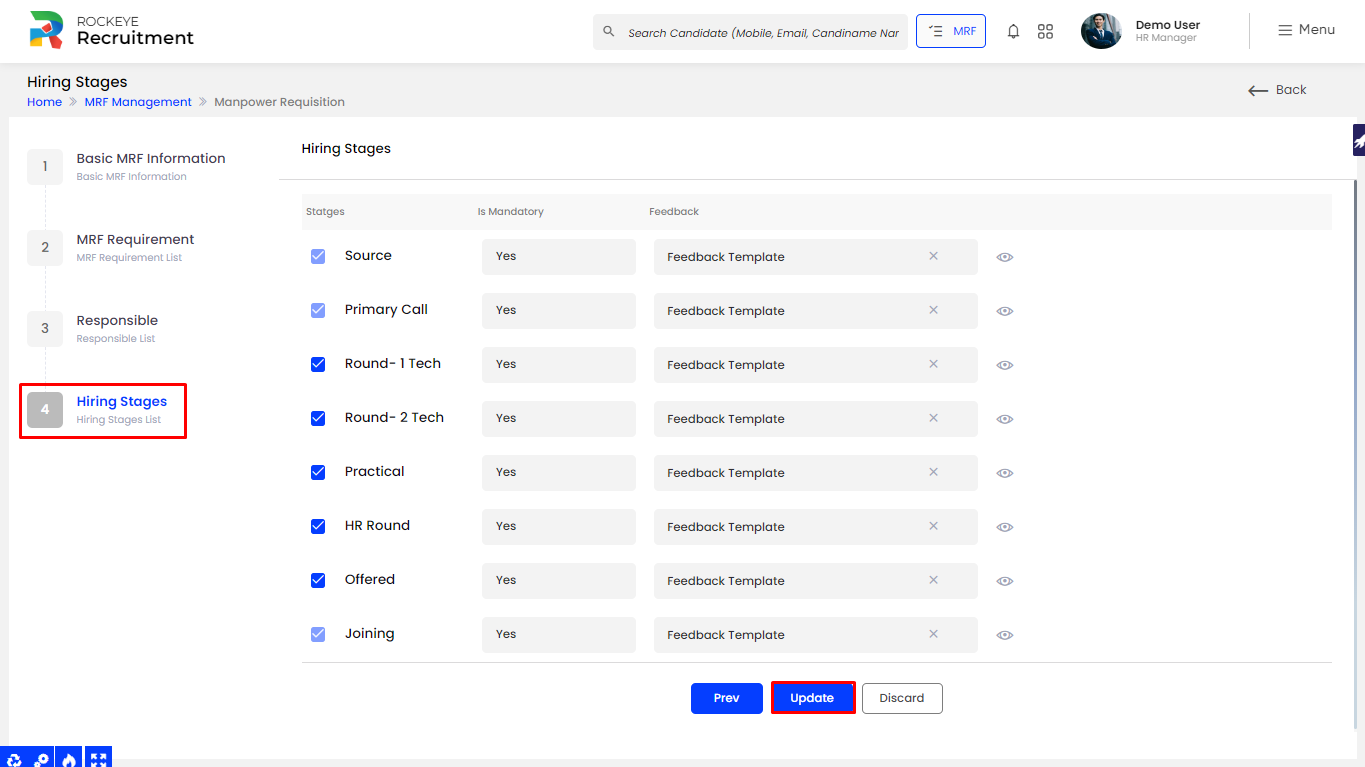Uncheck the Round- 2 Tech checkbox
The image size is (1365, 767).
click(x=318, y=418)
